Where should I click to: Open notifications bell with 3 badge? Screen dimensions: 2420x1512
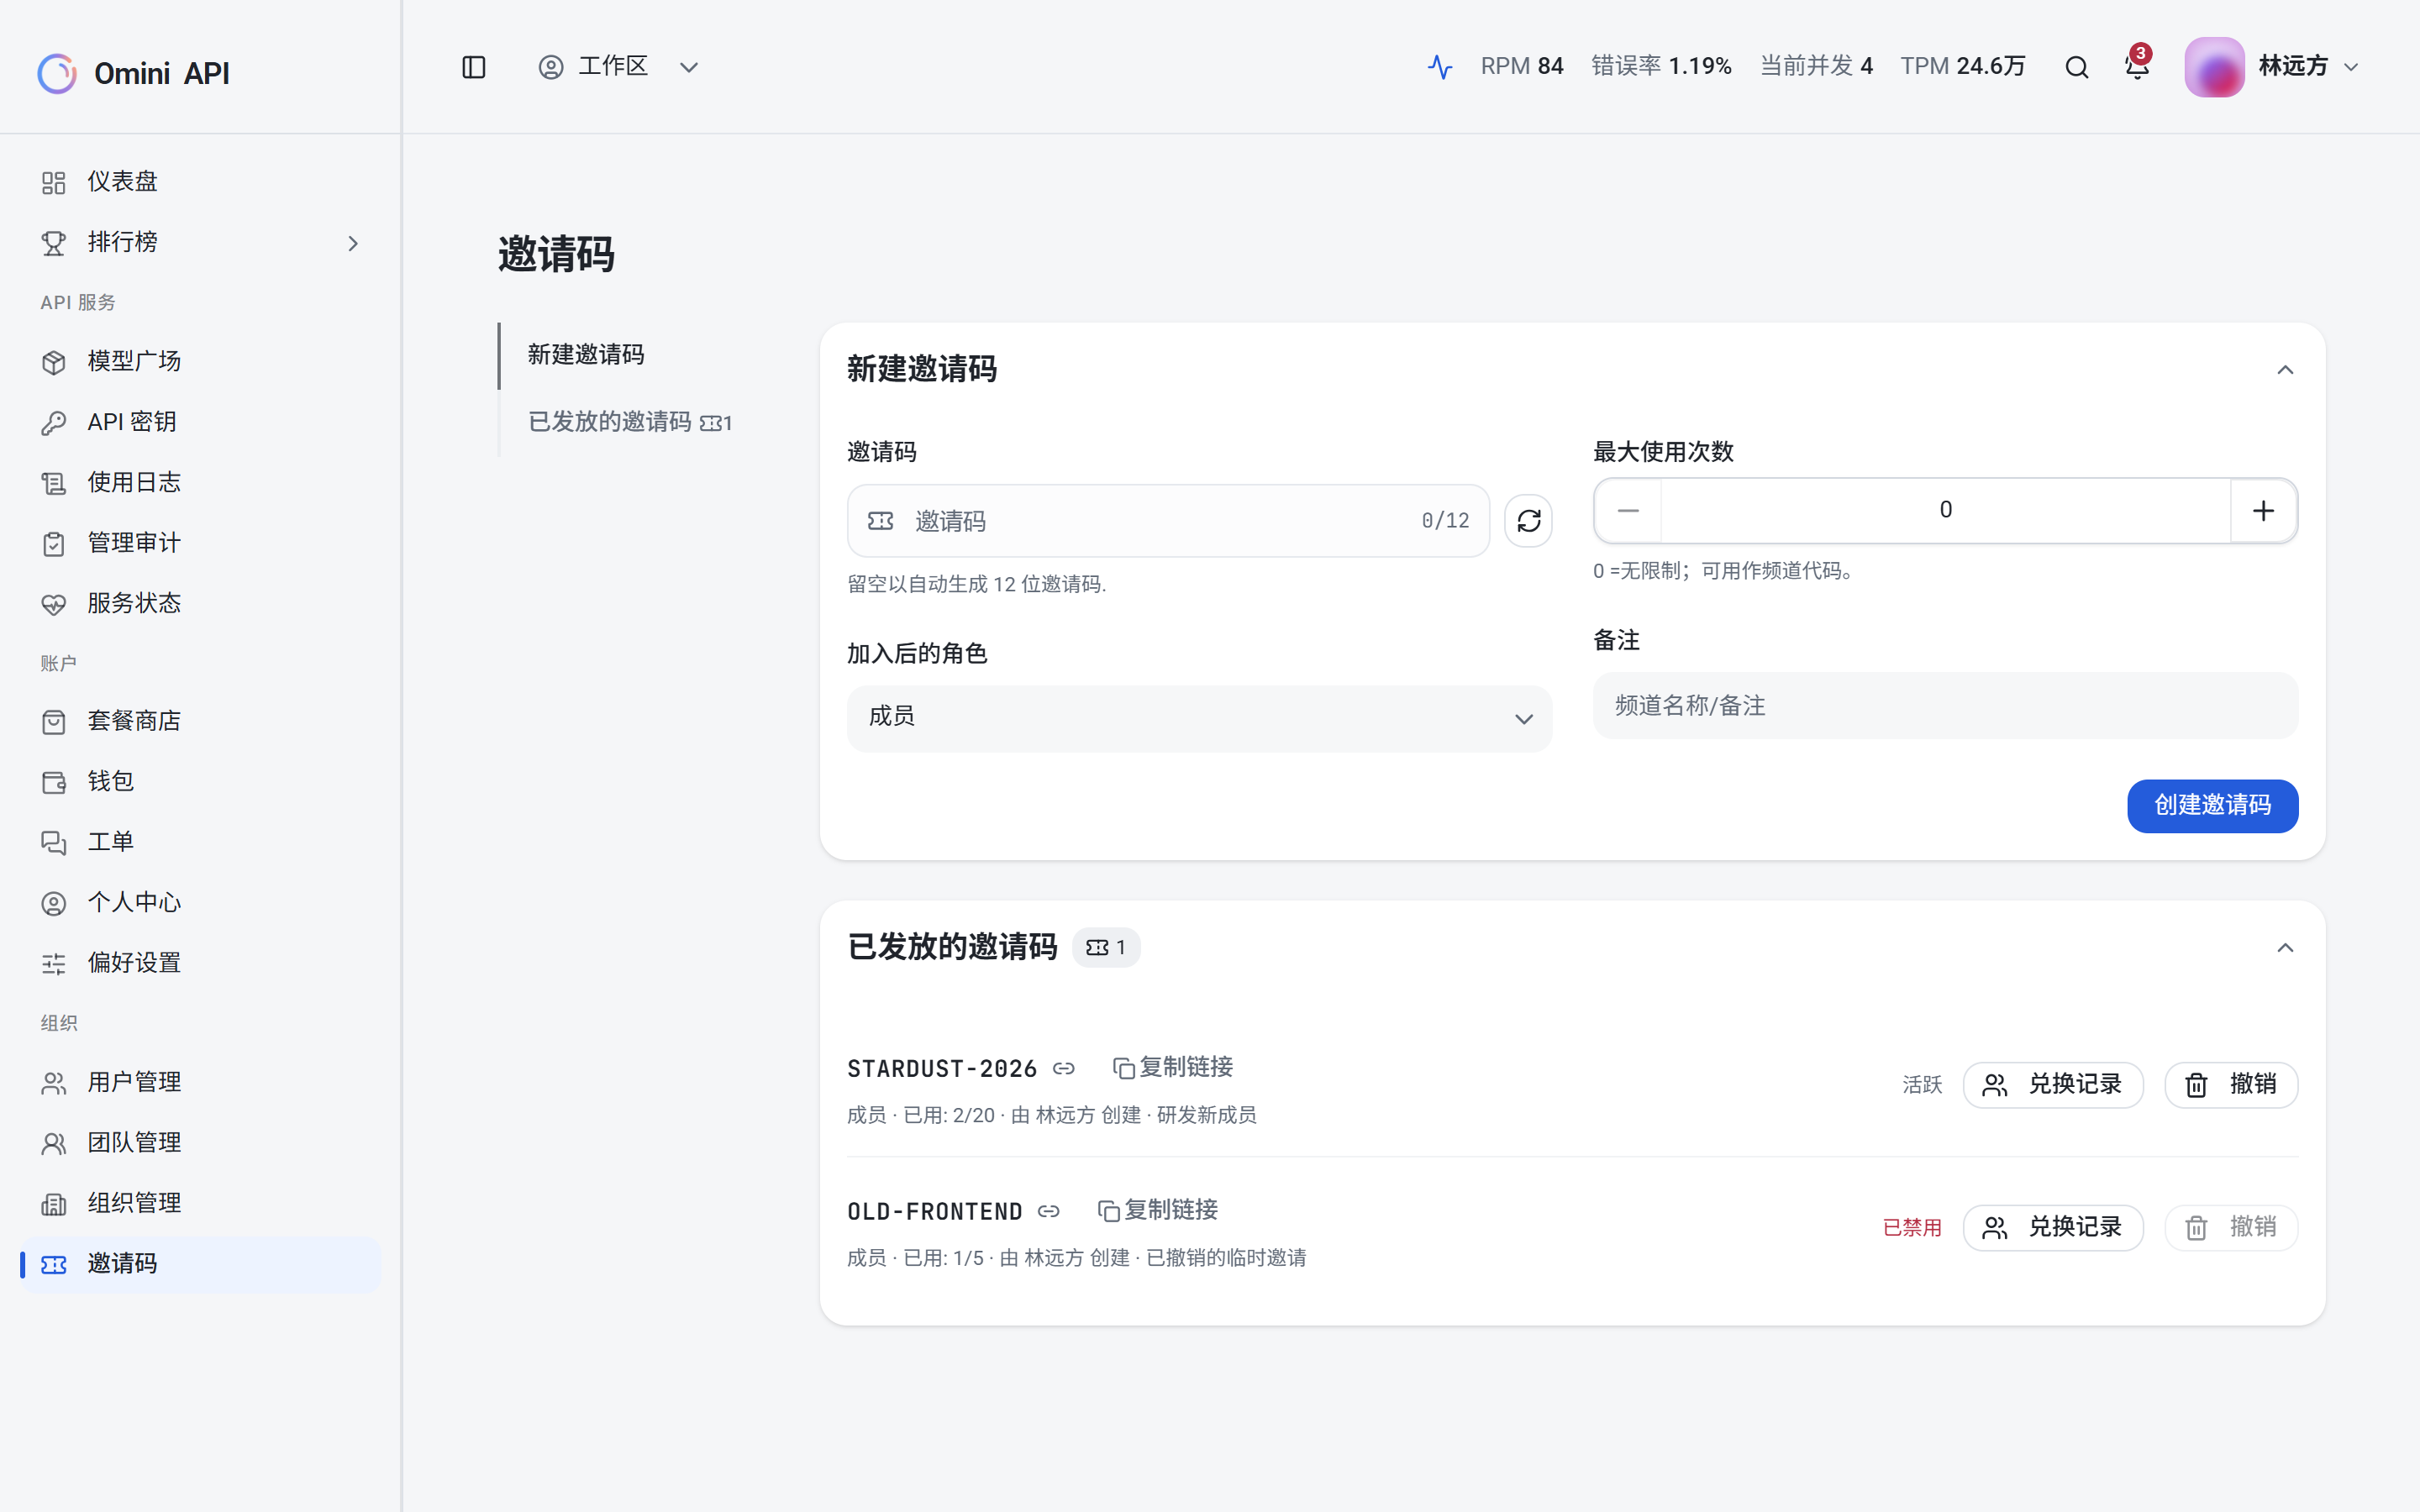[x=2137, y=66]
